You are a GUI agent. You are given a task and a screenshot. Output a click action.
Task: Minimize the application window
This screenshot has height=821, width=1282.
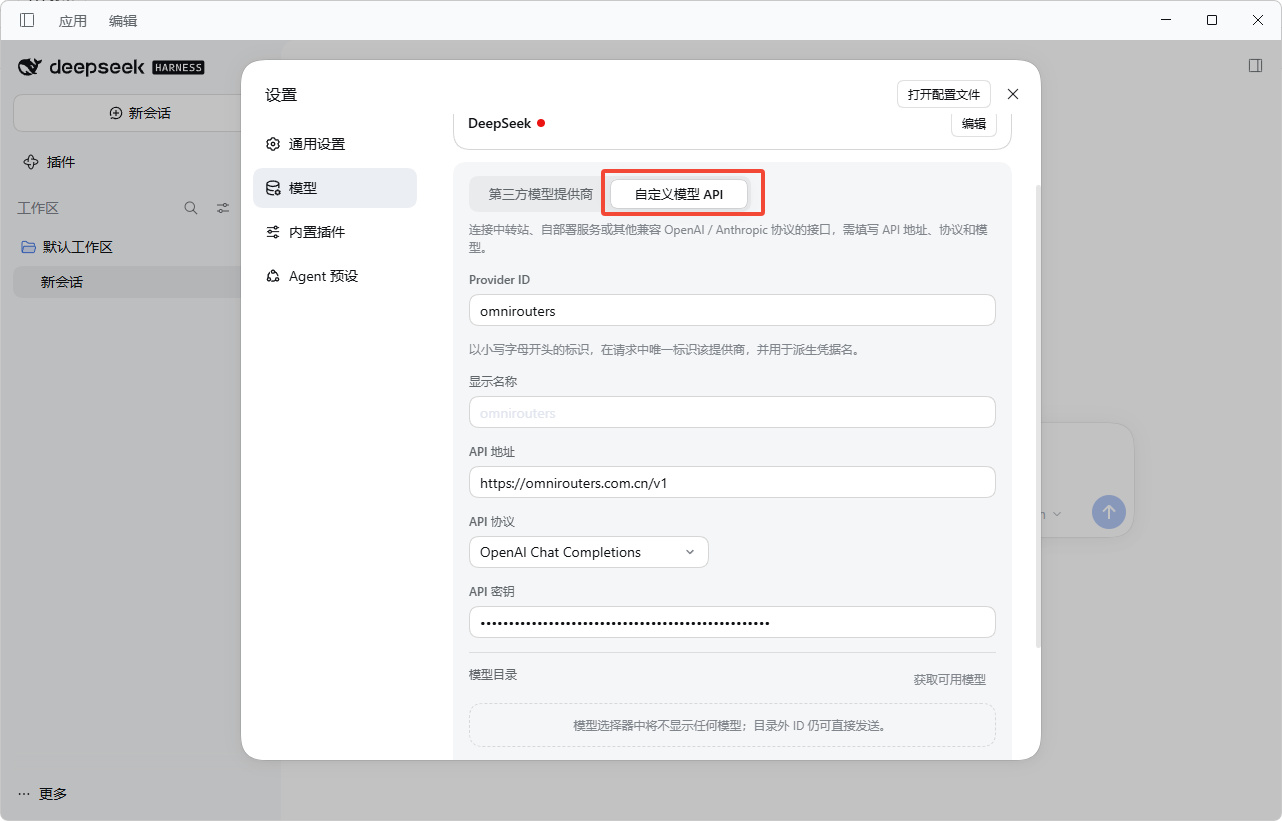(1165, 20)
